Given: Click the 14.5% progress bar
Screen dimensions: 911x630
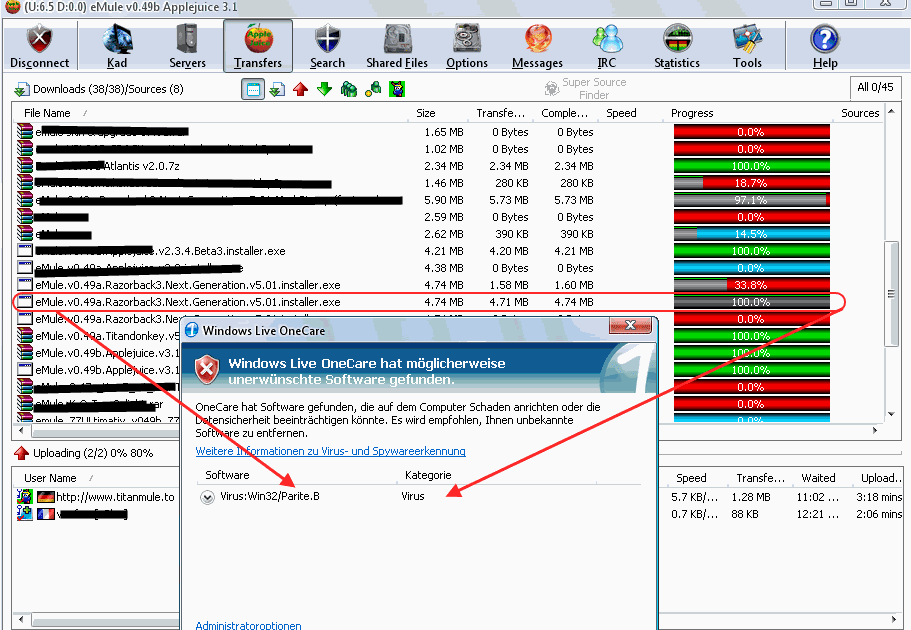Looking at the screenshot, I should tap(751, 234).
